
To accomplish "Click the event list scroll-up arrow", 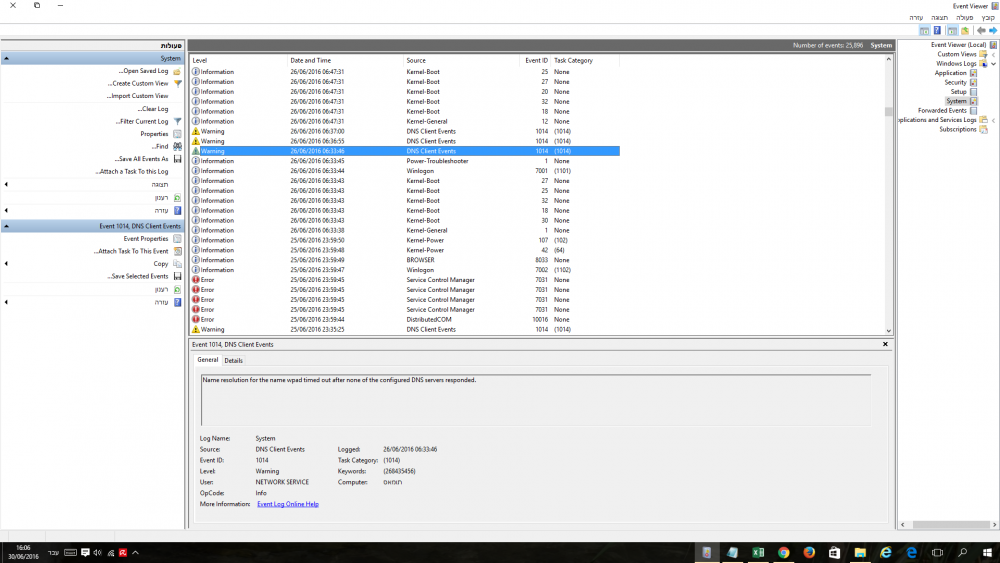I will [888, 59].
